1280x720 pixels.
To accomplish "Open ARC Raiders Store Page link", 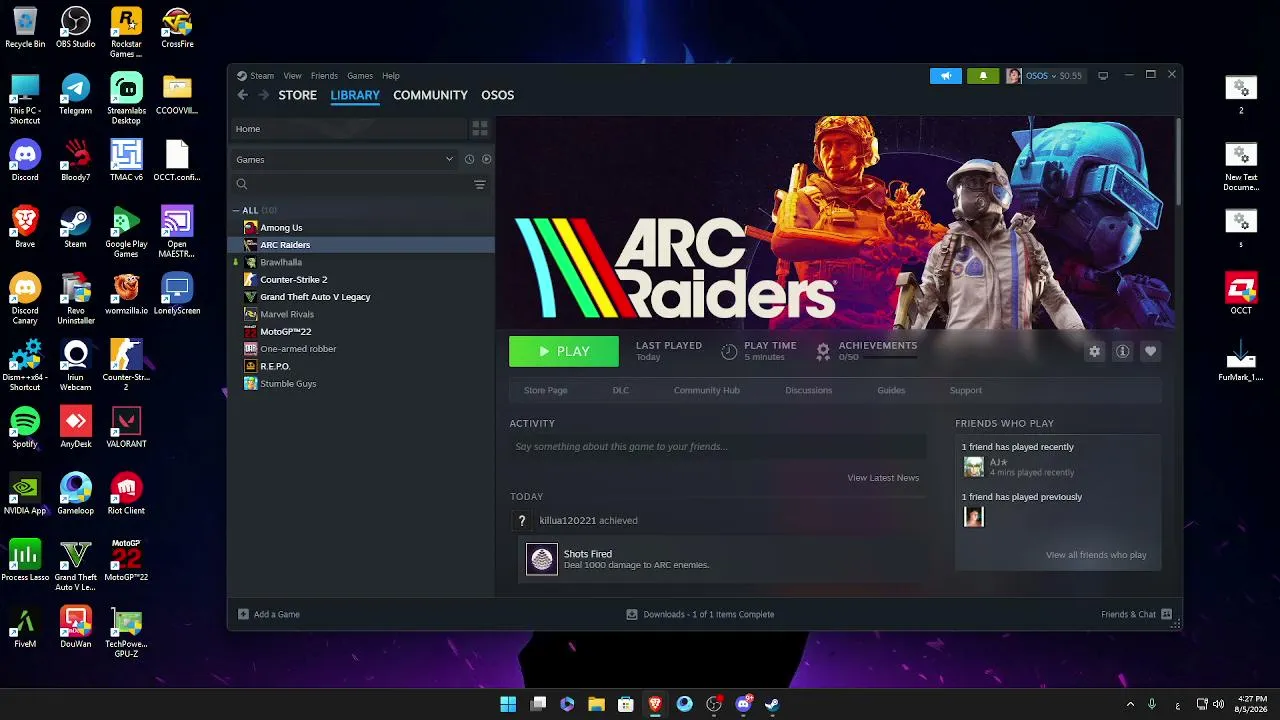I will tap(545, 390).
